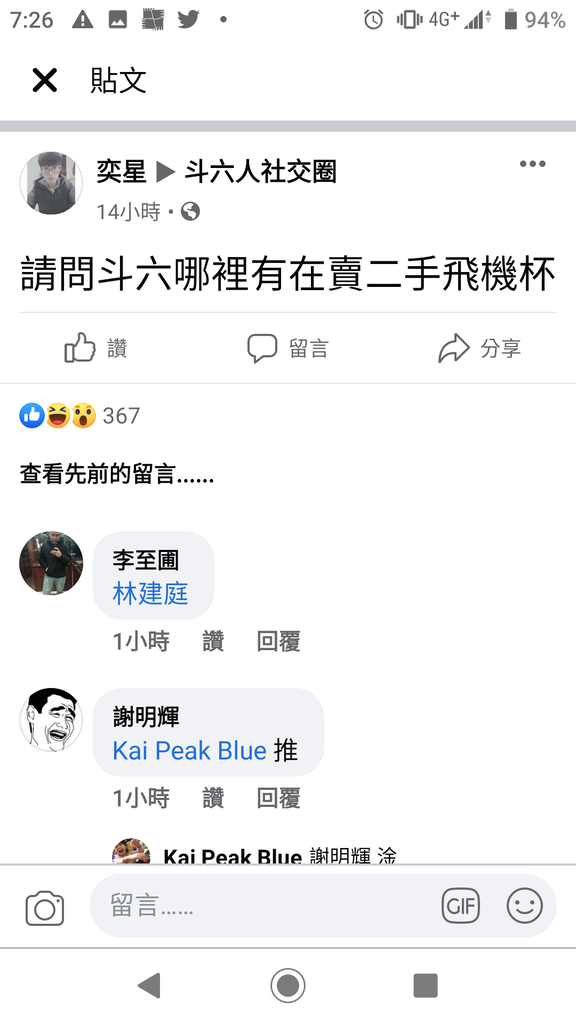Like 李至圃's comment with 讚
The image size is (576, 1024).
click(x=213, y=641)
